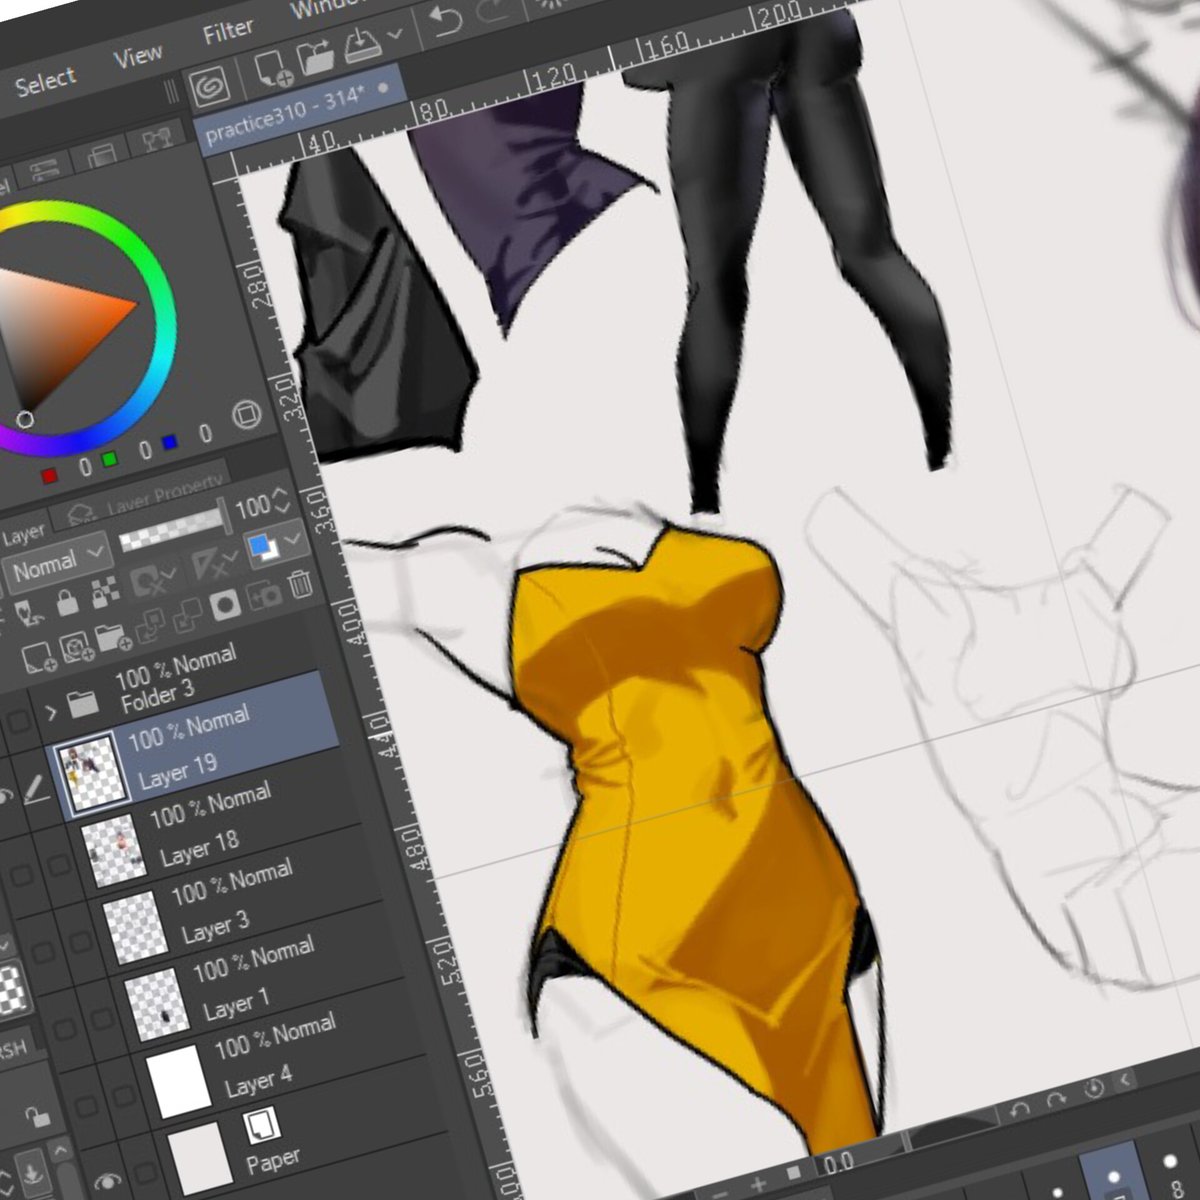This screenshot has height=1200, width=1200.
Task: Select the intermediate color tab icon
Action: (x=100, y=155)
